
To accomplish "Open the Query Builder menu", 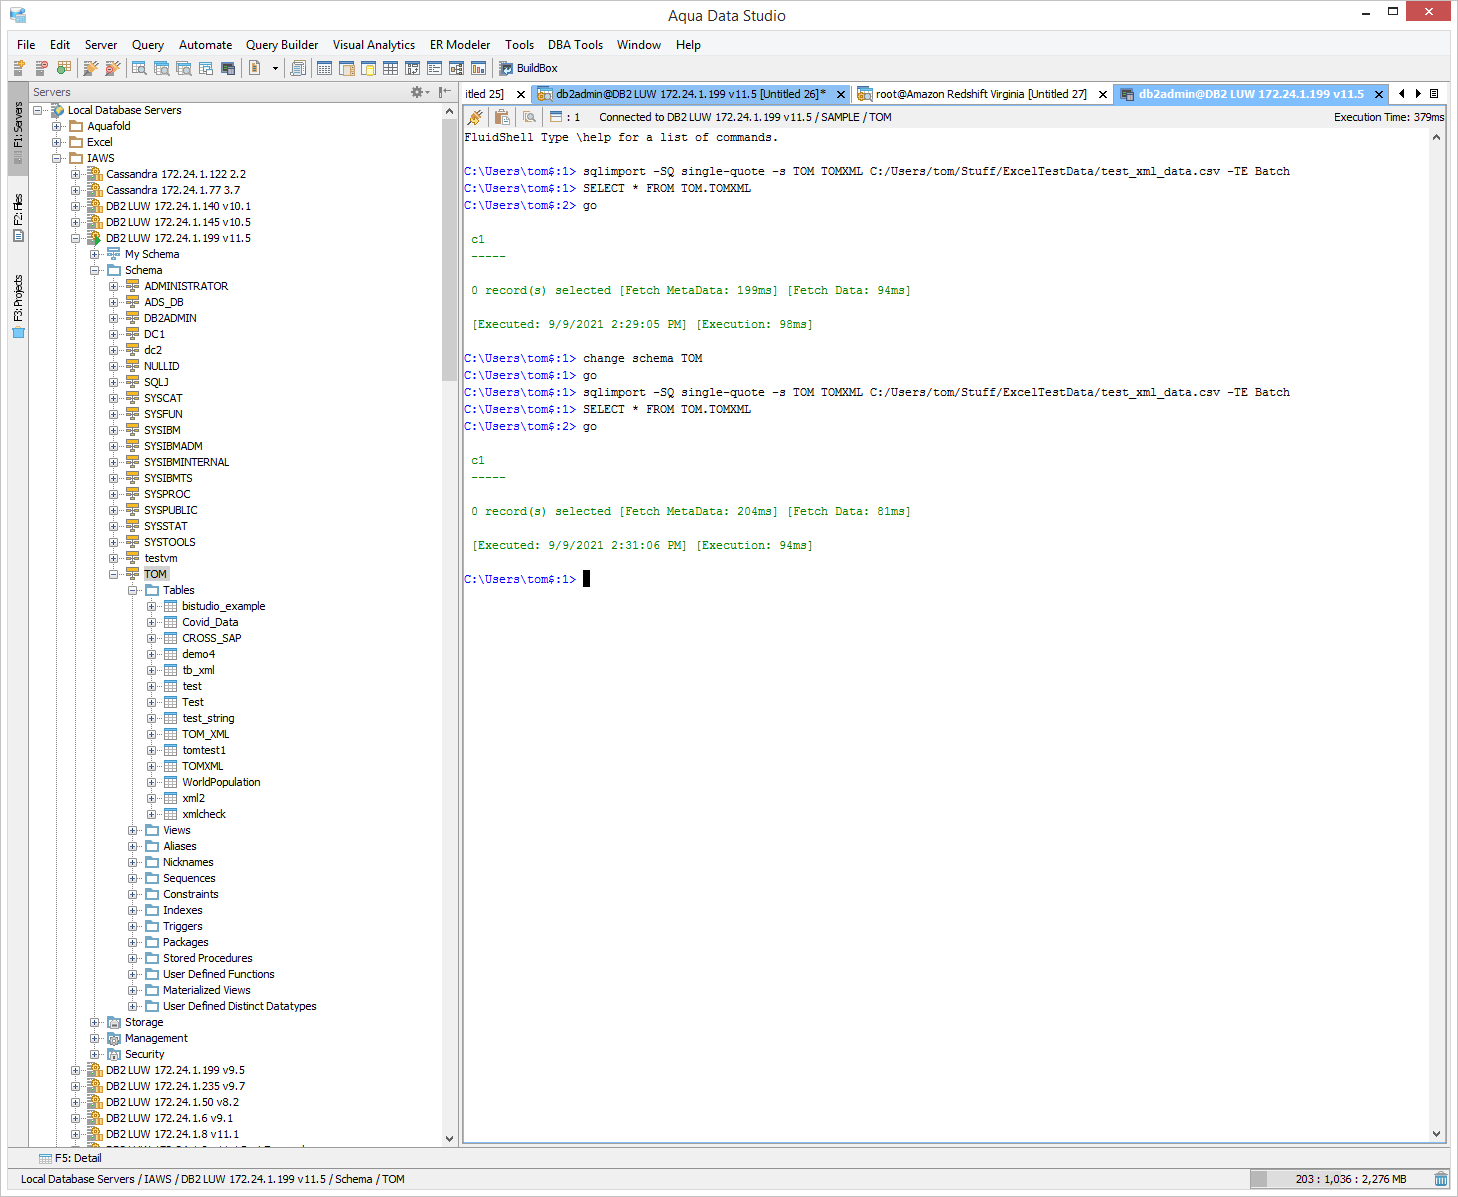I will pyautogui.click(x=282, y=45).
